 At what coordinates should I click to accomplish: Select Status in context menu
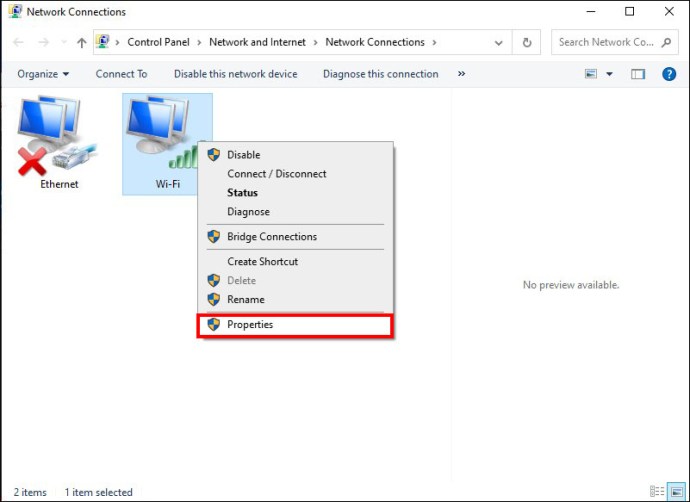tap(295, 193)
